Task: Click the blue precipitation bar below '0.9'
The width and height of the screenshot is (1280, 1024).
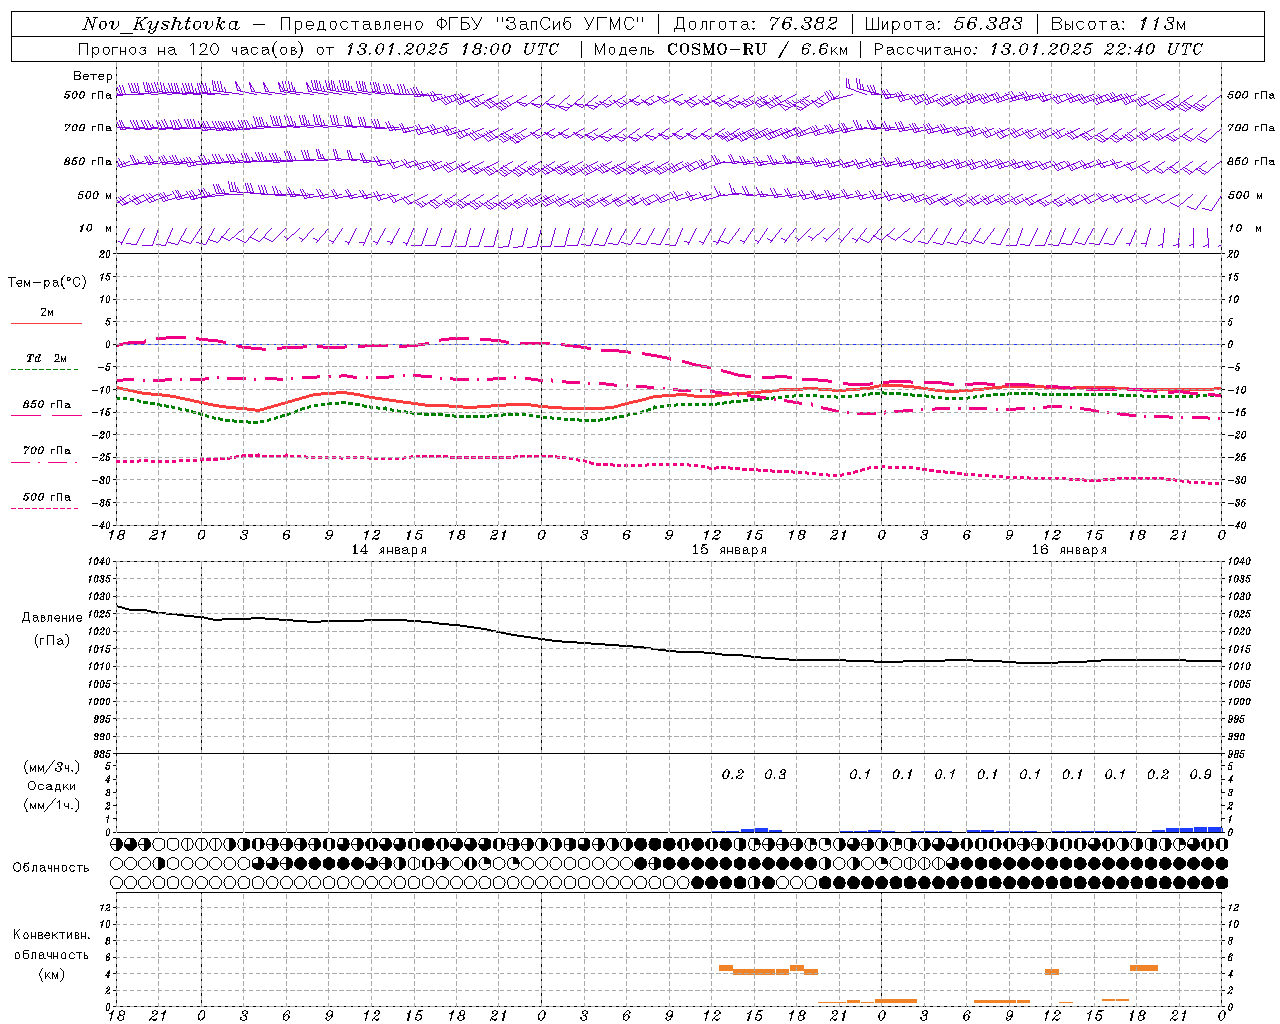Action: pyautogui.click(x=1201, y=829)
